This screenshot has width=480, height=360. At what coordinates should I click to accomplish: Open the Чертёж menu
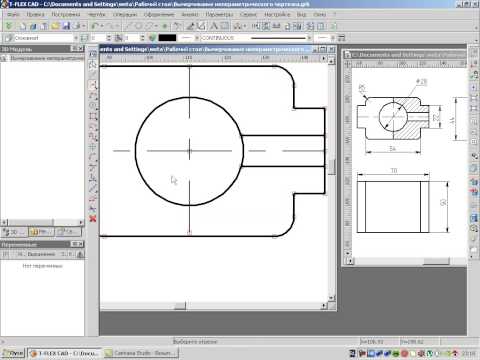click(x=96, y=15)
